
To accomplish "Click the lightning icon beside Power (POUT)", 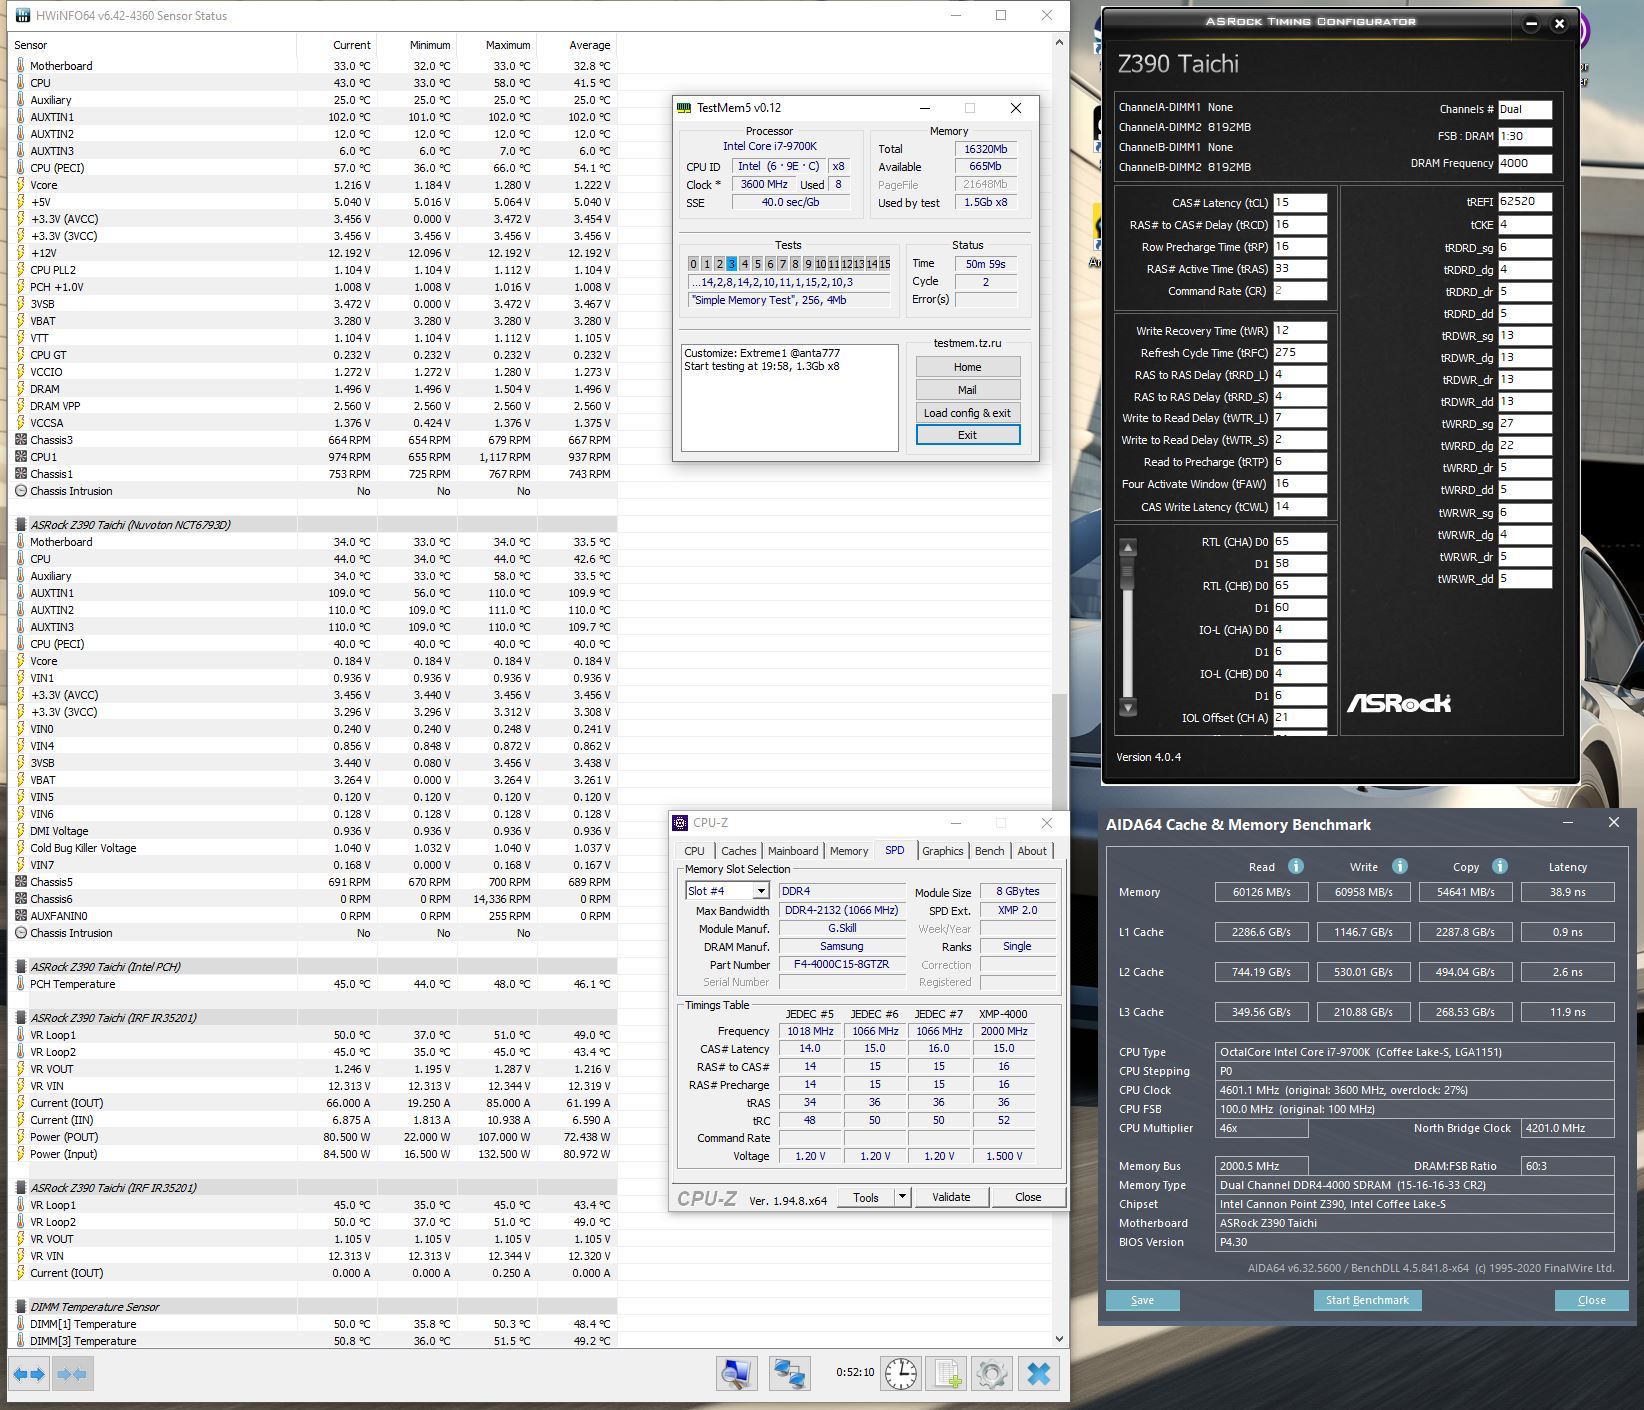I will coord(21,1137).
